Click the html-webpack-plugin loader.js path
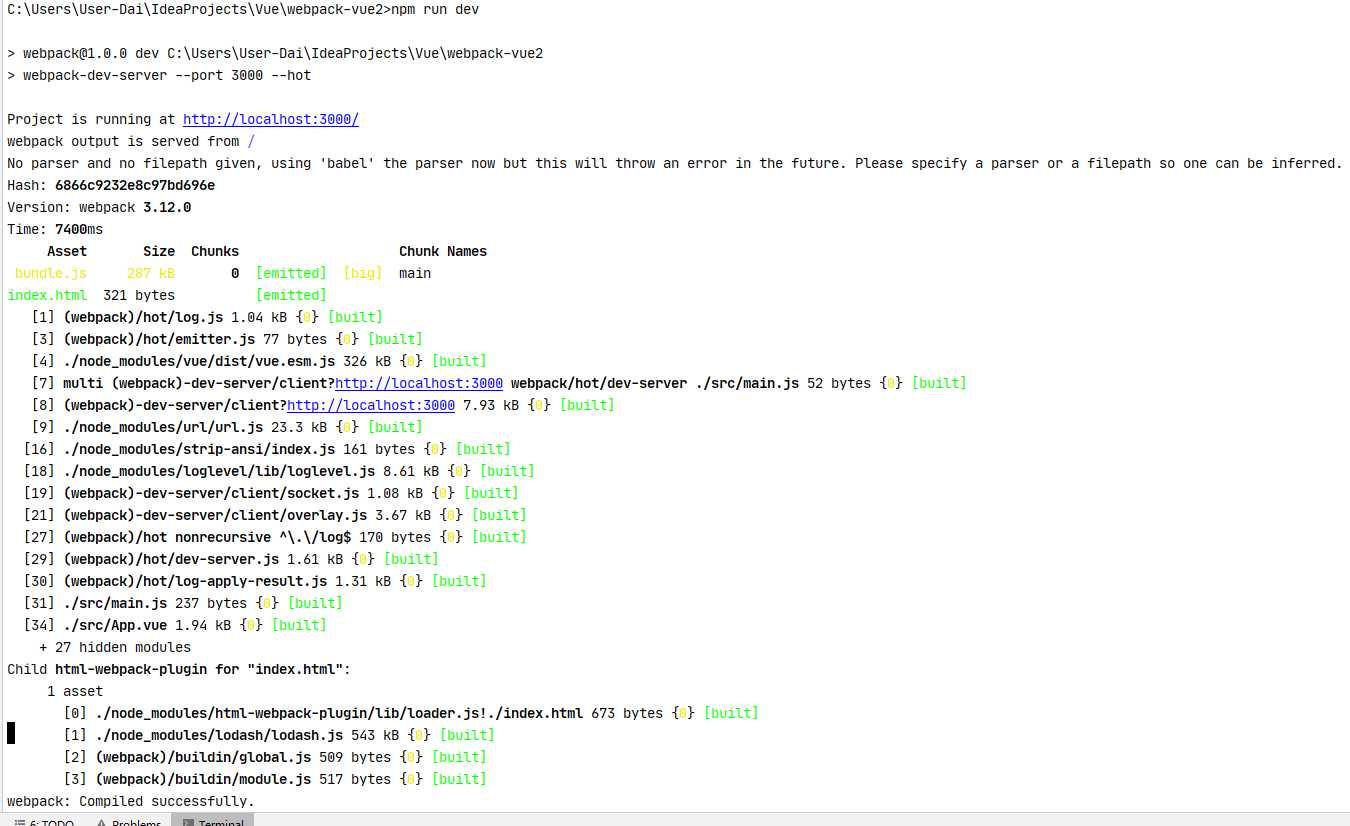Image resolution: width=1350 pixels, height=826 pixels. click(x=339, y=713)
